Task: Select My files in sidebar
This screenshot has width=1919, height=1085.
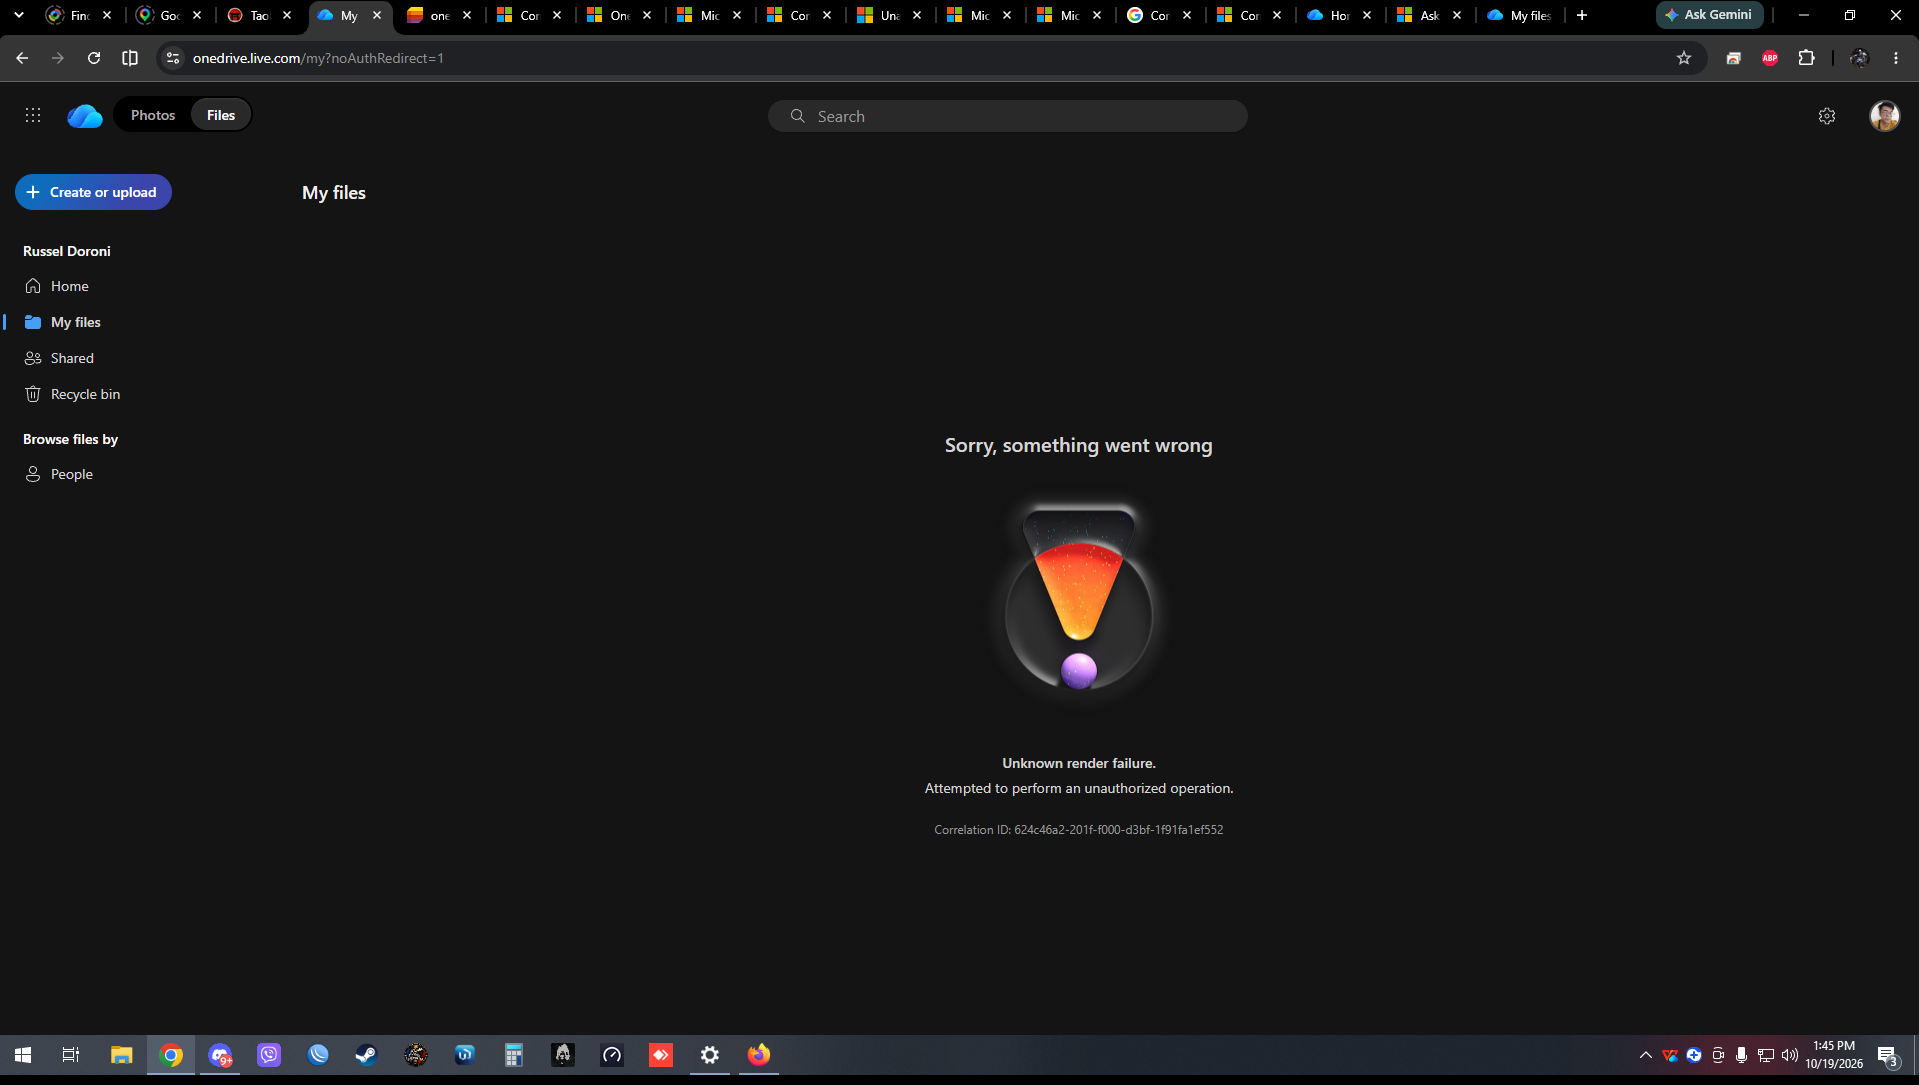Action: click(x=76, y=322)
